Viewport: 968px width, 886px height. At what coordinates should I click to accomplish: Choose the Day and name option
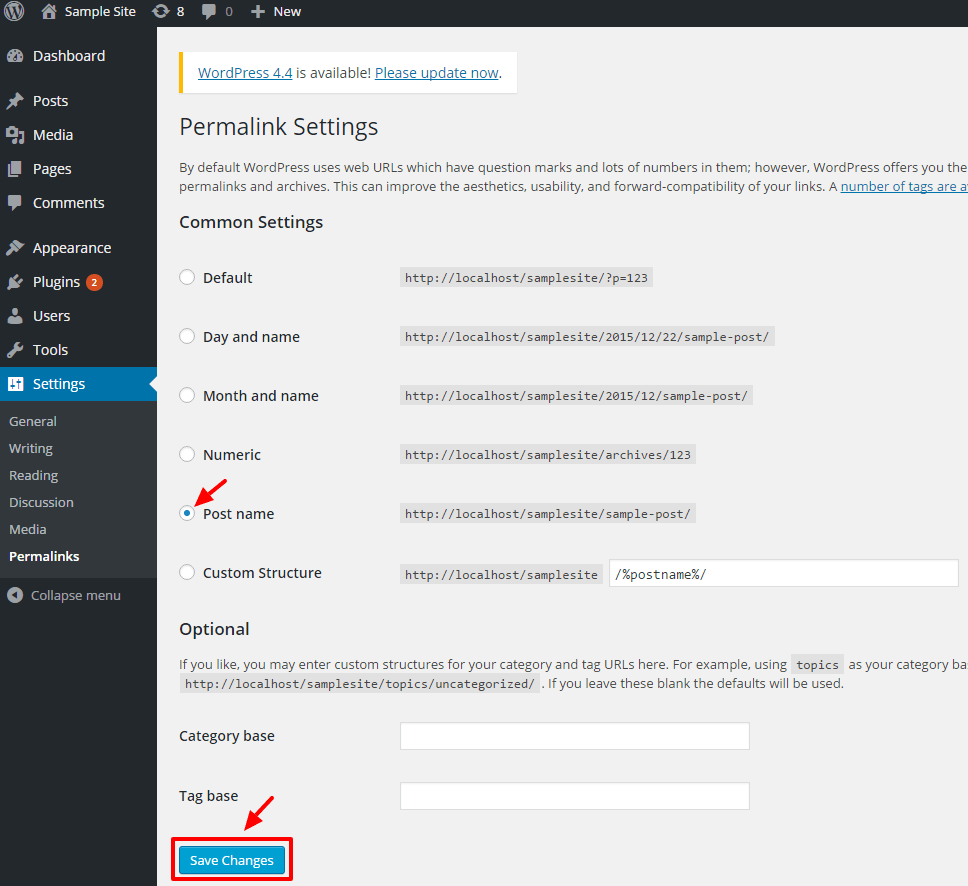[x=187, y=336]
